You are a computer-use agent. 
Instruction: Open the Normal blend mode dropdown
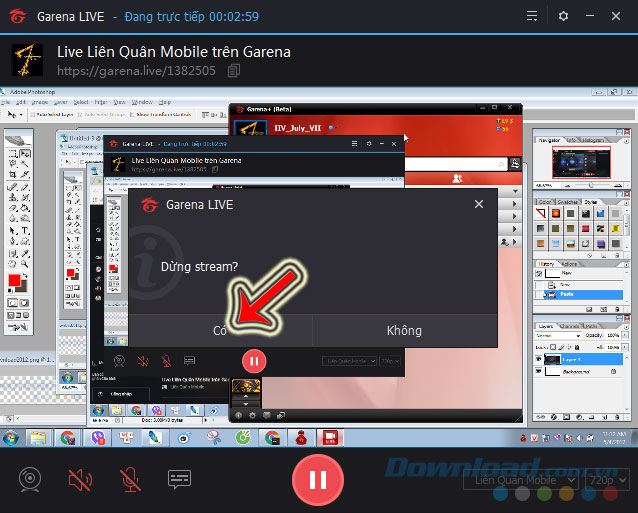click(558, 336)
